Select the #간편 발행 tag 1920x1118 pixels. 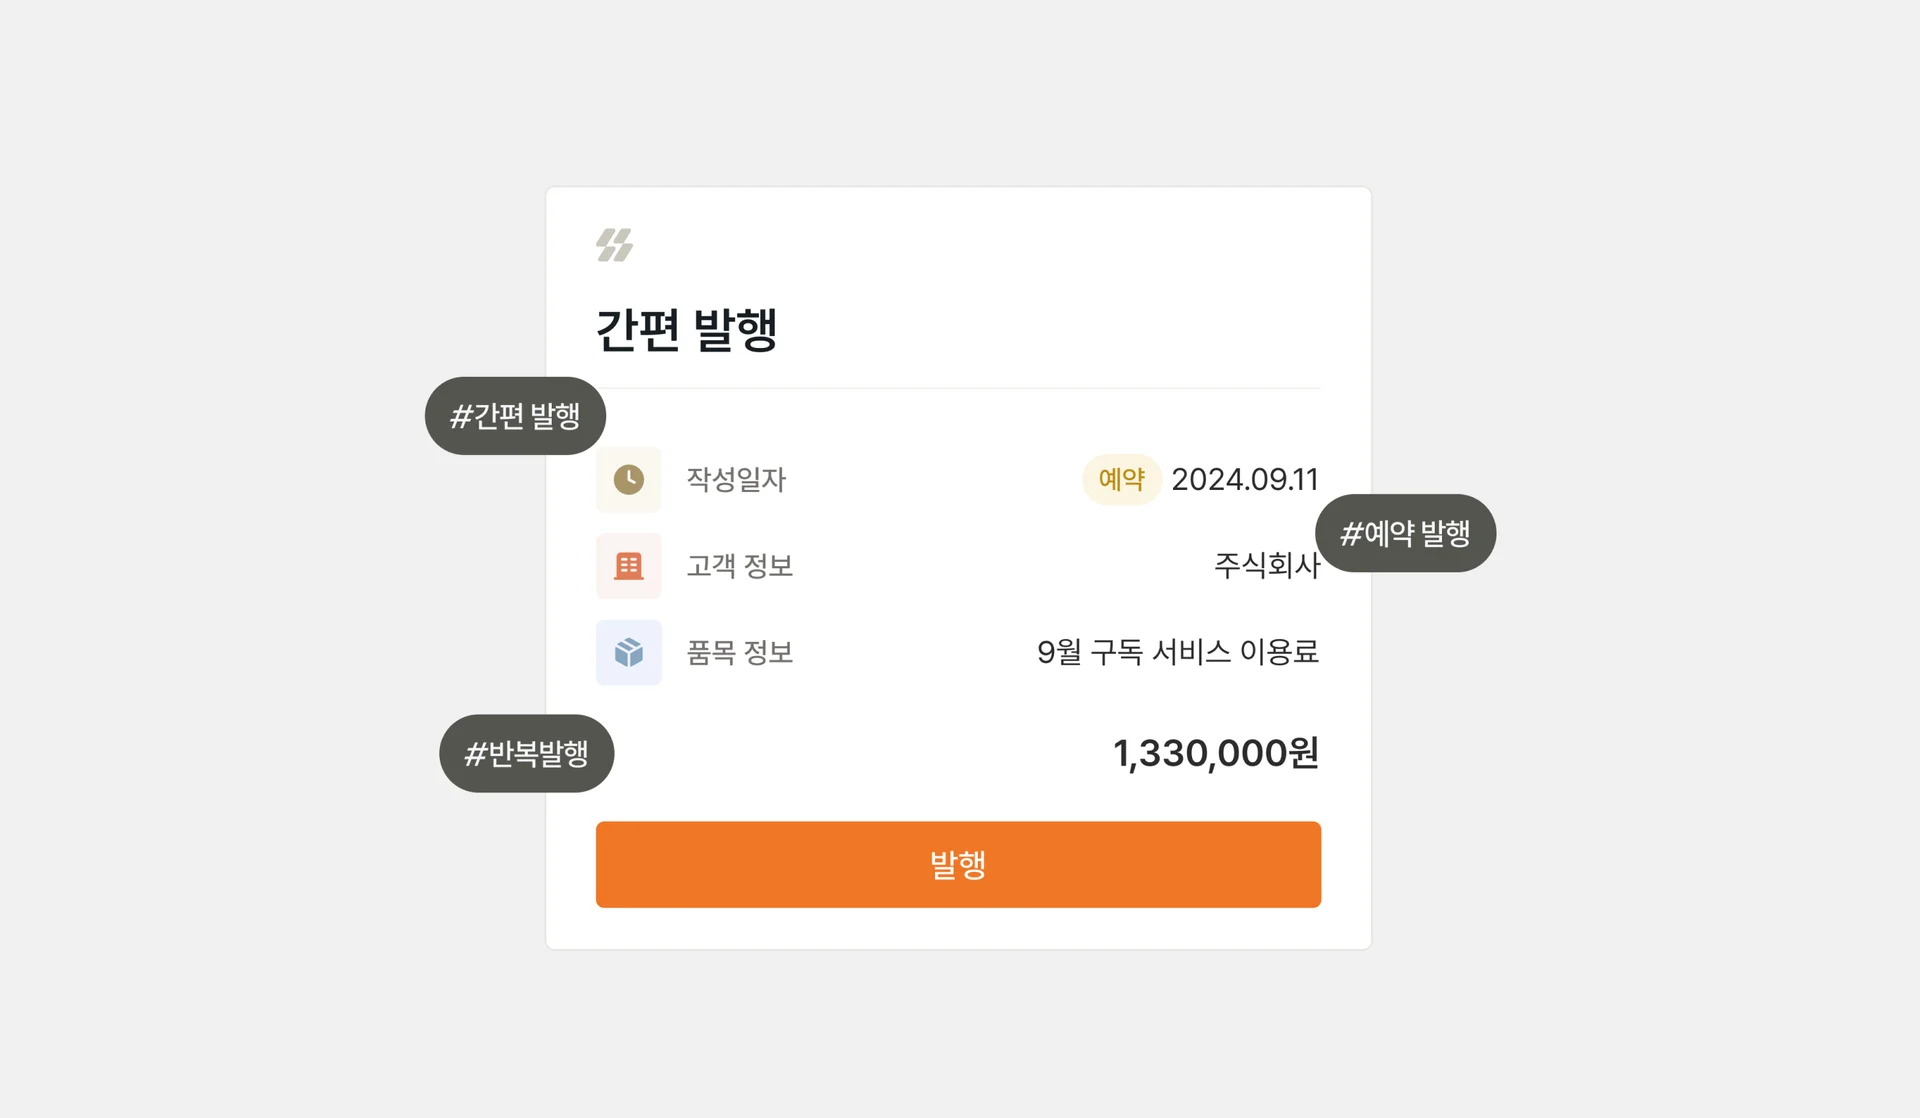click(515, 416)
